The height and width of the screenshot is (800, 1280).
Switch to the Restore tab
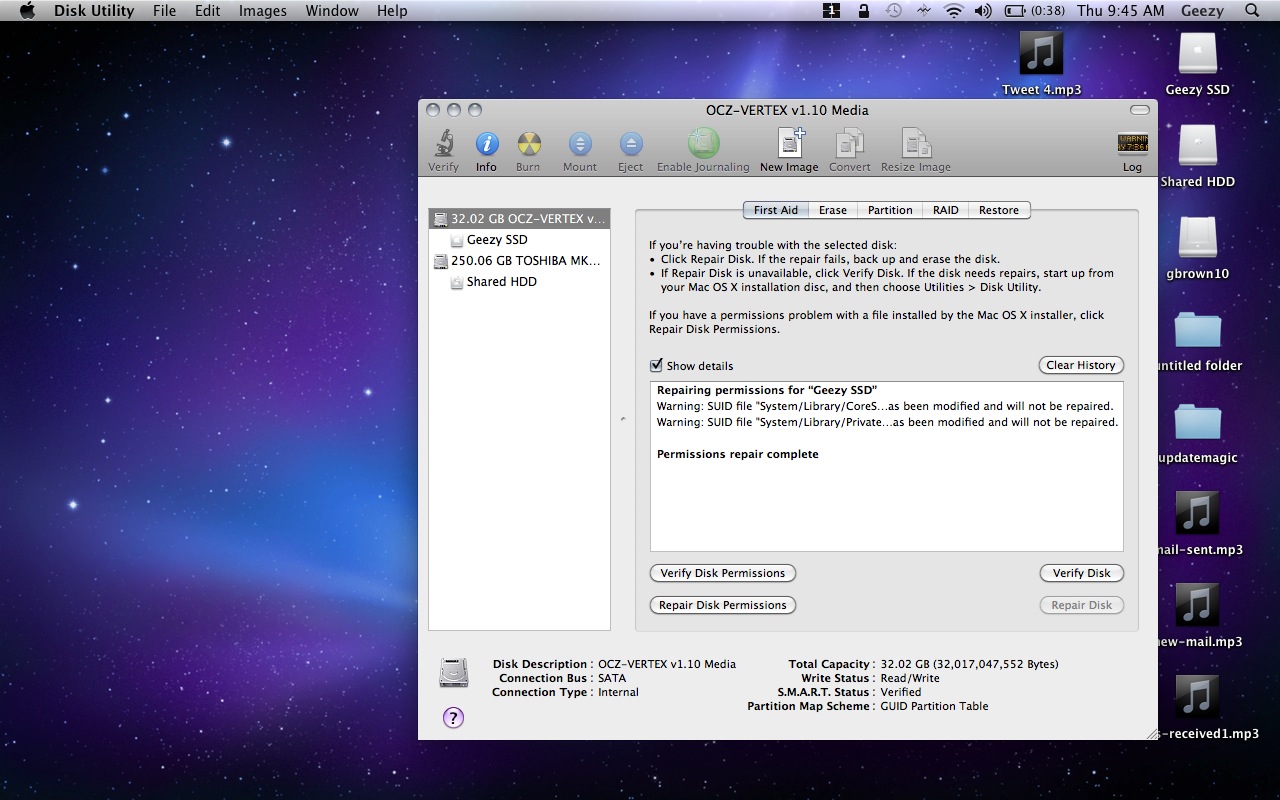pyautogui.click(x=999, y=210)
